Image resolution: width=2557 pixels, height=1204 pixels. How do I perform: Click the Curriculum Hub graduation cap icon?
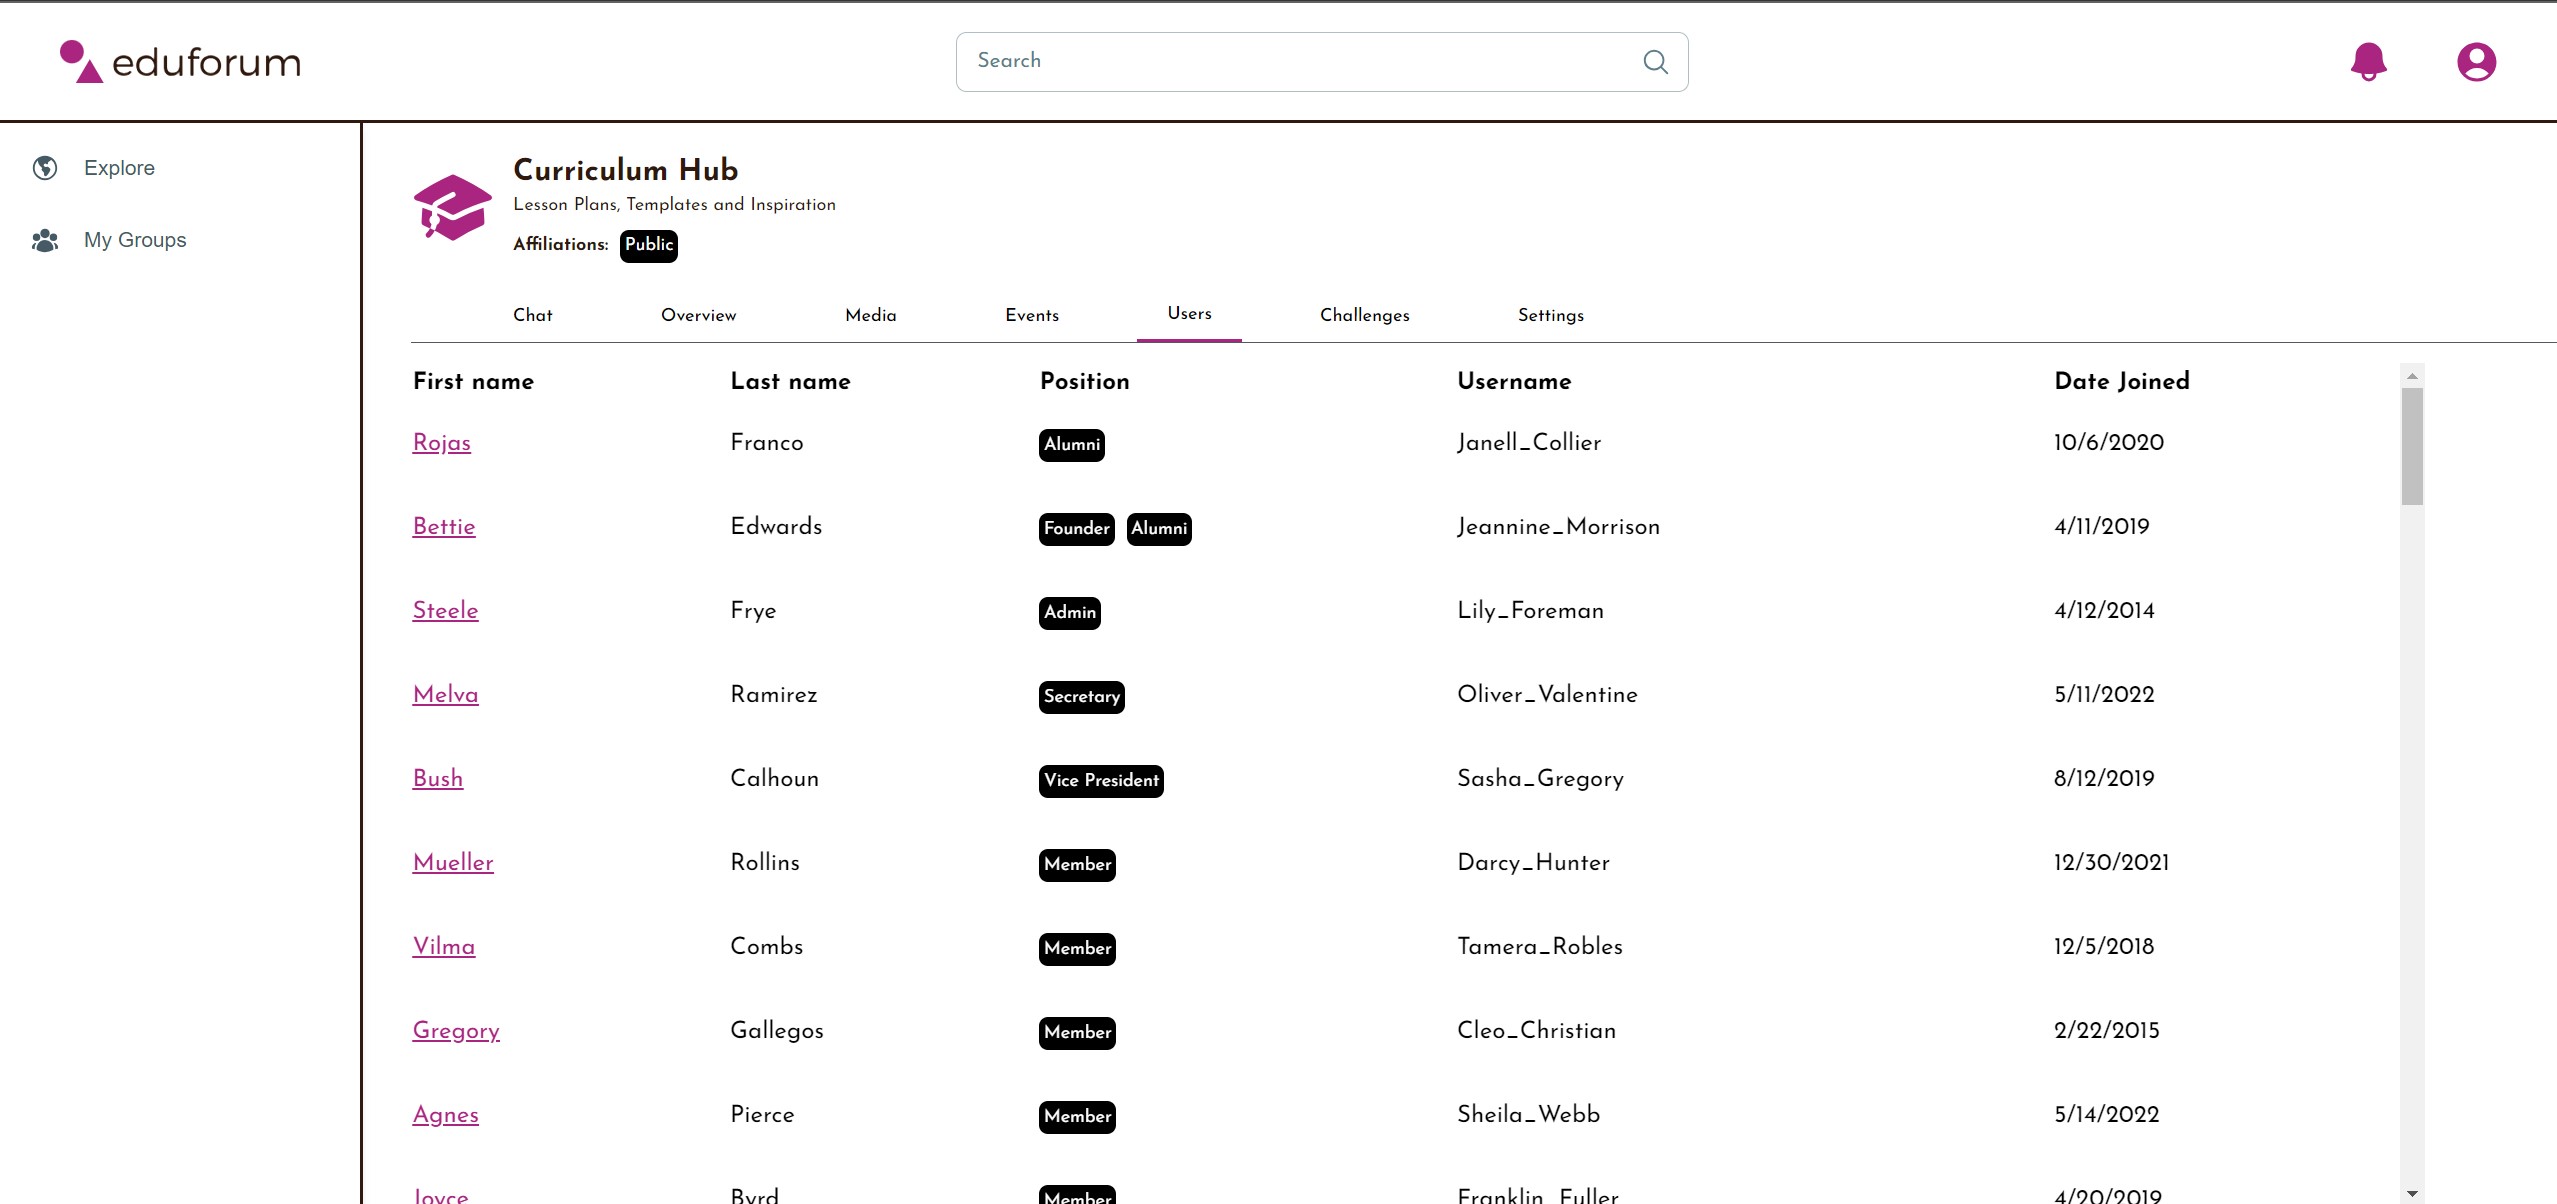tap(452, 207)
